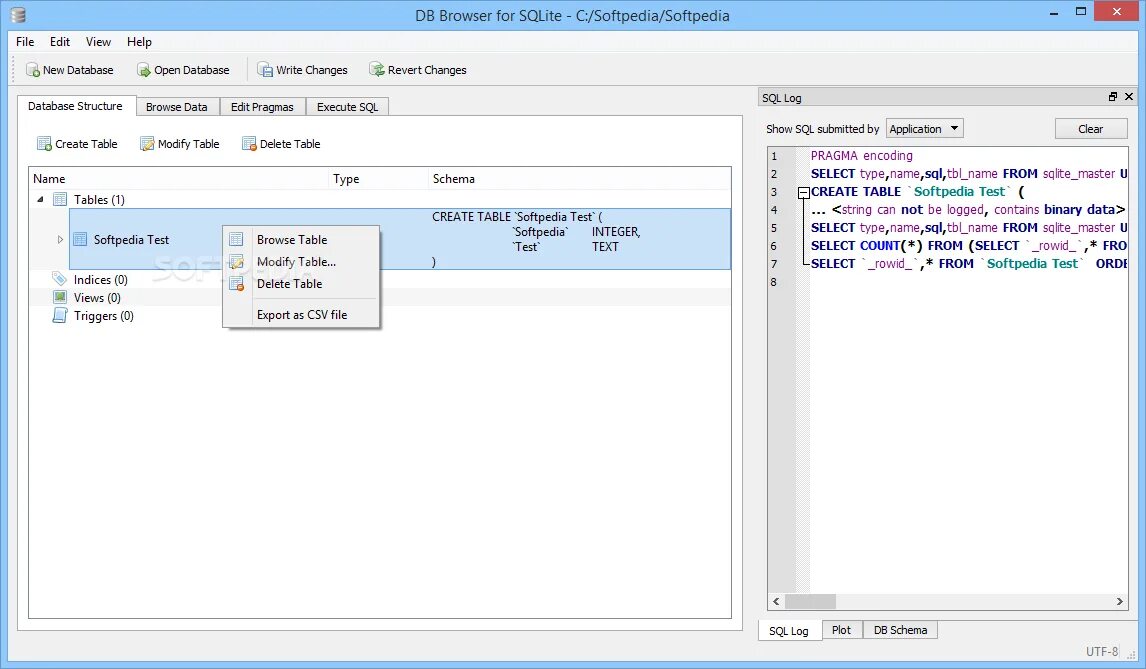Choose Delete Table from context menu
The height and width of the screenshot is (669, 1146).
[x=301, y=284]
